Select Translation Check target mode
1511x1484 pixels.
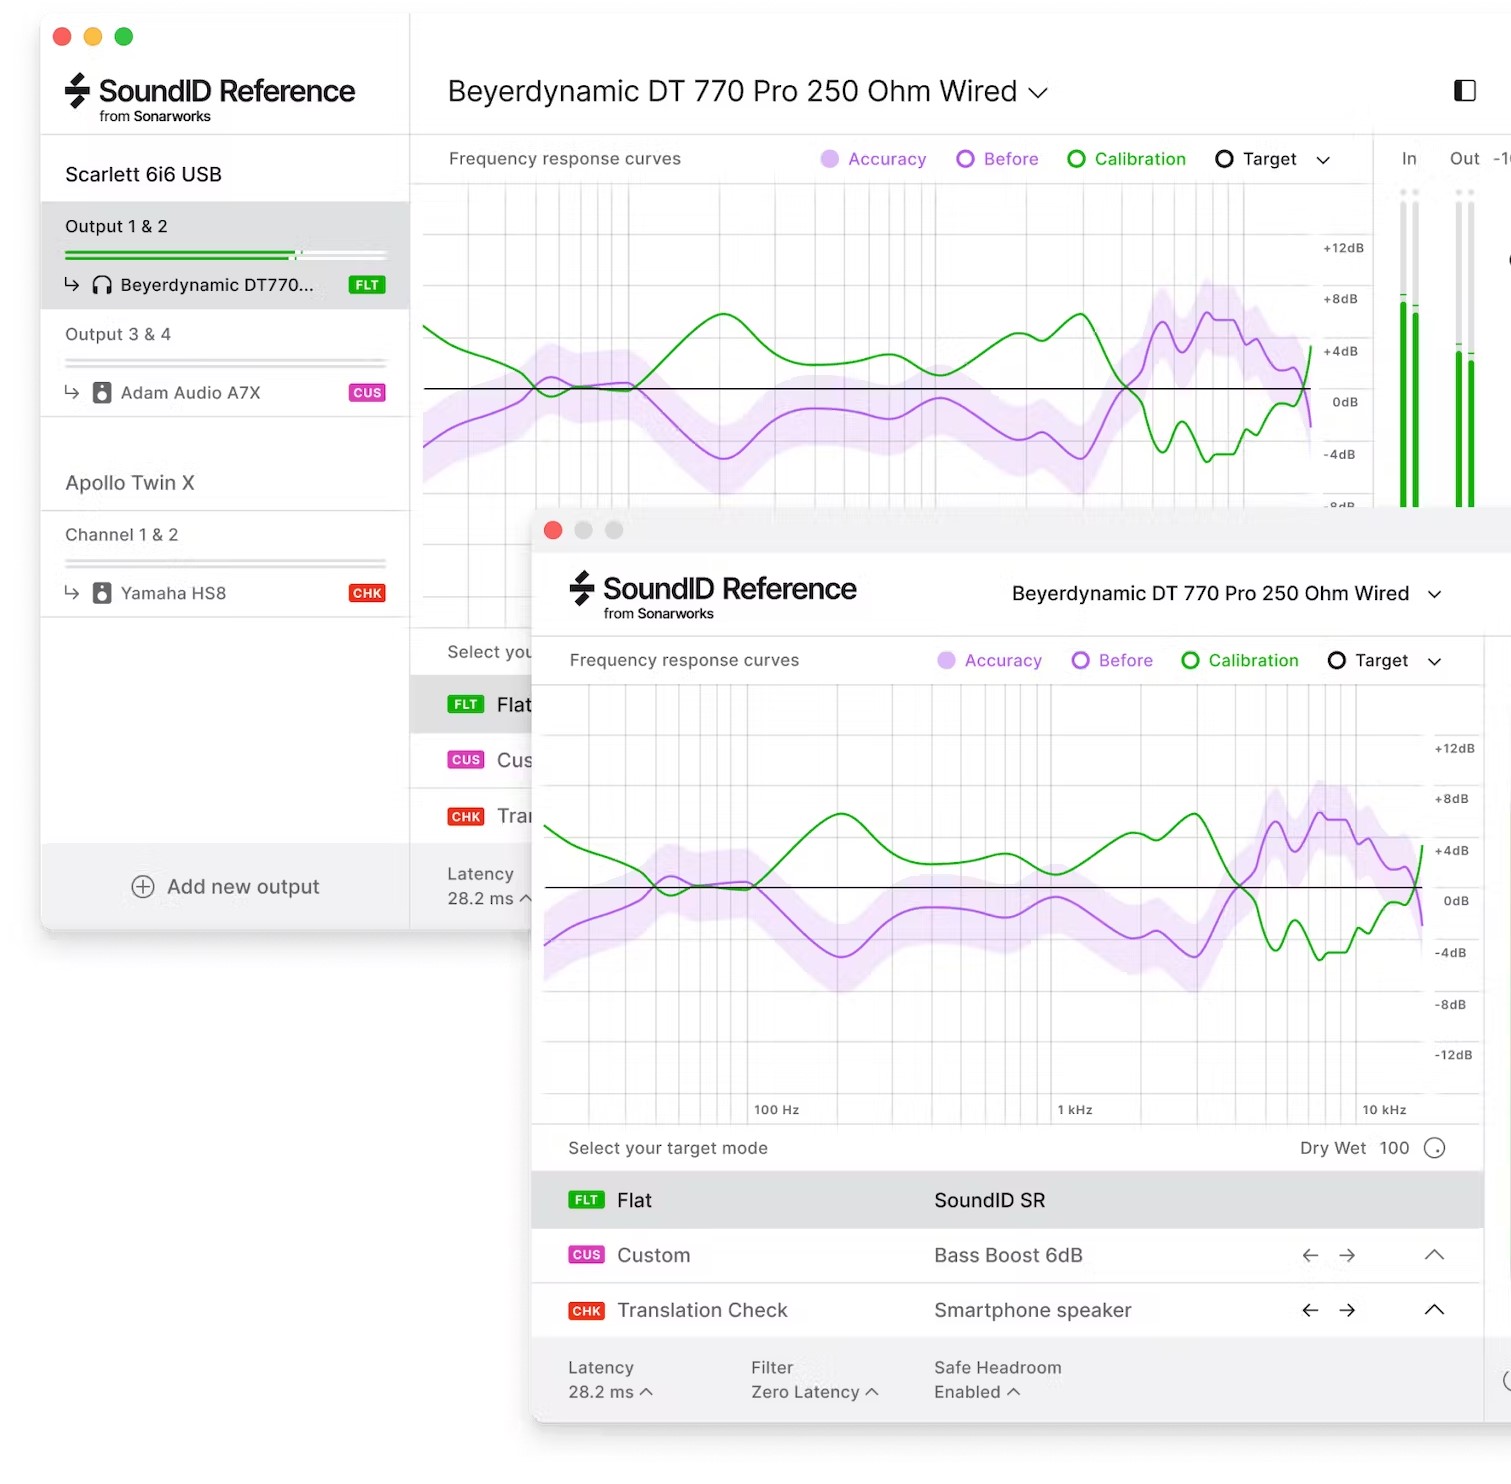(1007, 1310)
